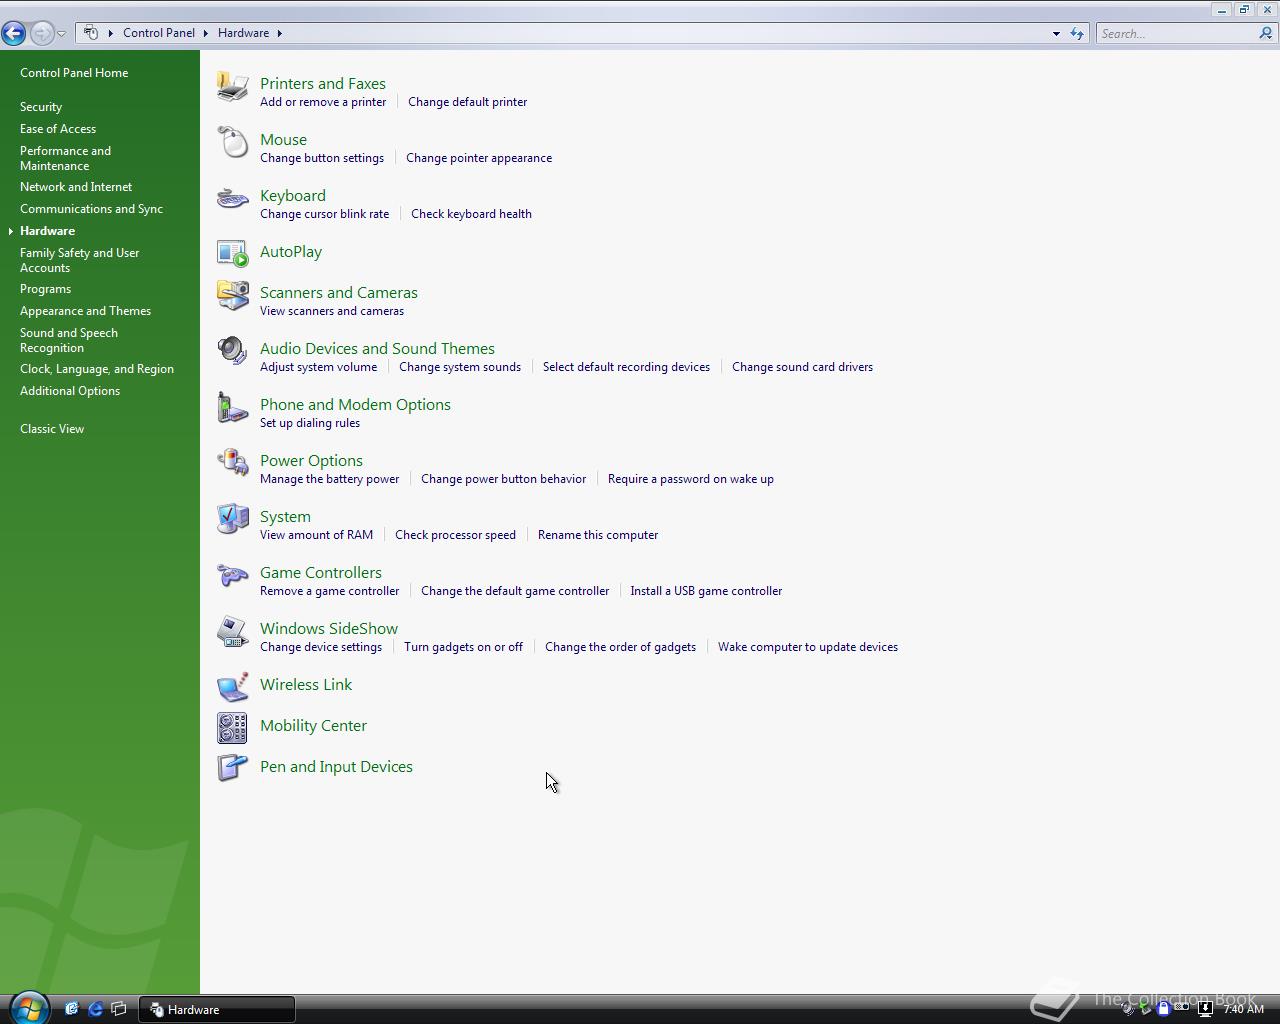Click the Scanners and Cameras icon
This screenshot has height=1024, width=1280.
click(x=233, y=296)
